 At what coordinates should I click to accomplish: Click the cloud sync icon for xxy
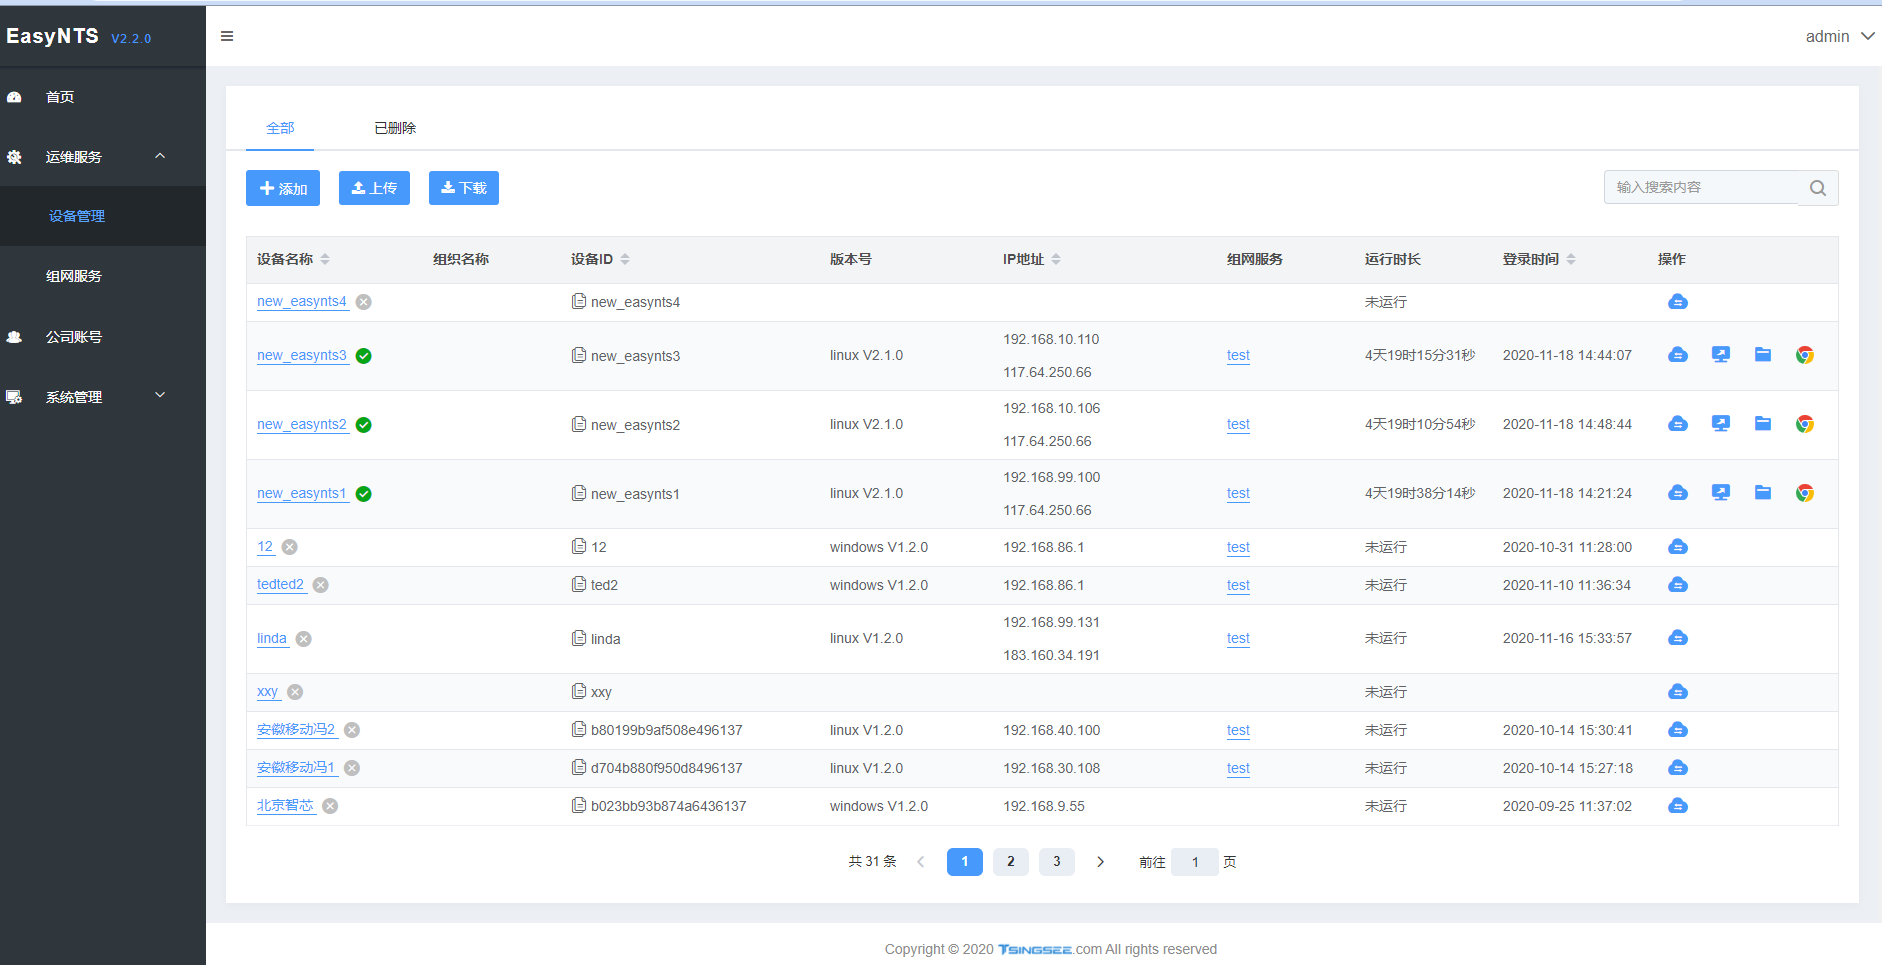coord(1678,692)
